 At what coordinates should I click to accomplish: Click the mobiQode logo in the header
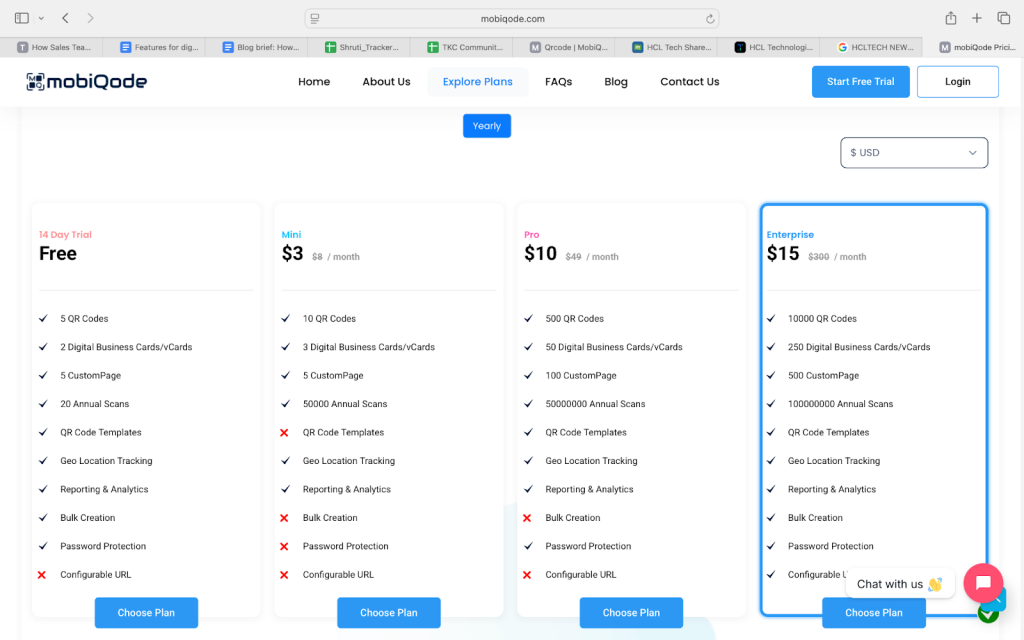point(86,82)
